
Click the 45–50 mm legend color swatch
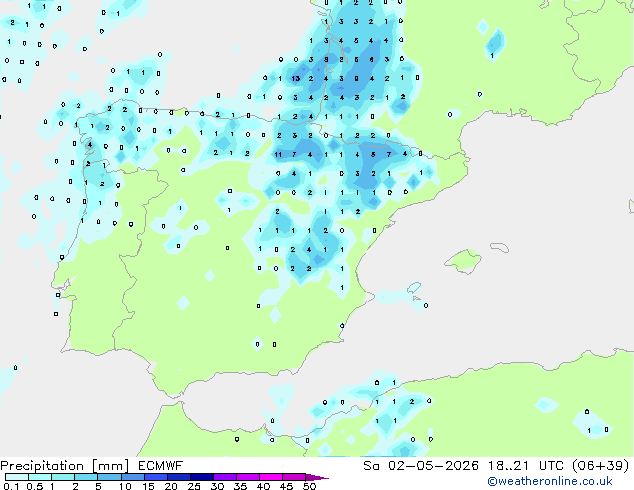(x=294, y=477)
